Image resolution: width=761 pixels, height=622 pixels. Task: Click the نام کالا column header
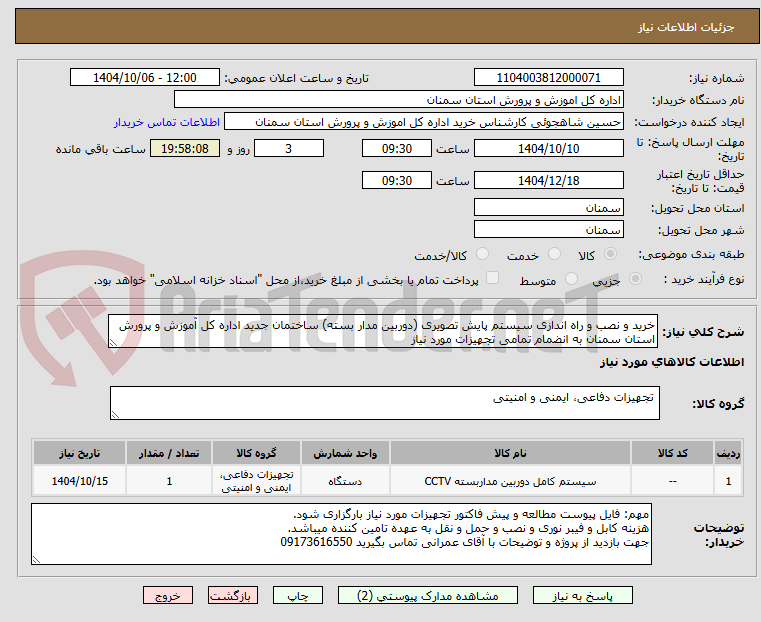pos(510,453)
